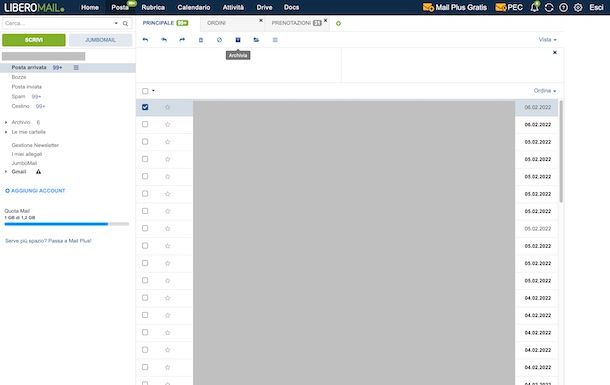
Task: Open the Rubrica menu
Action: click(153, 7)
